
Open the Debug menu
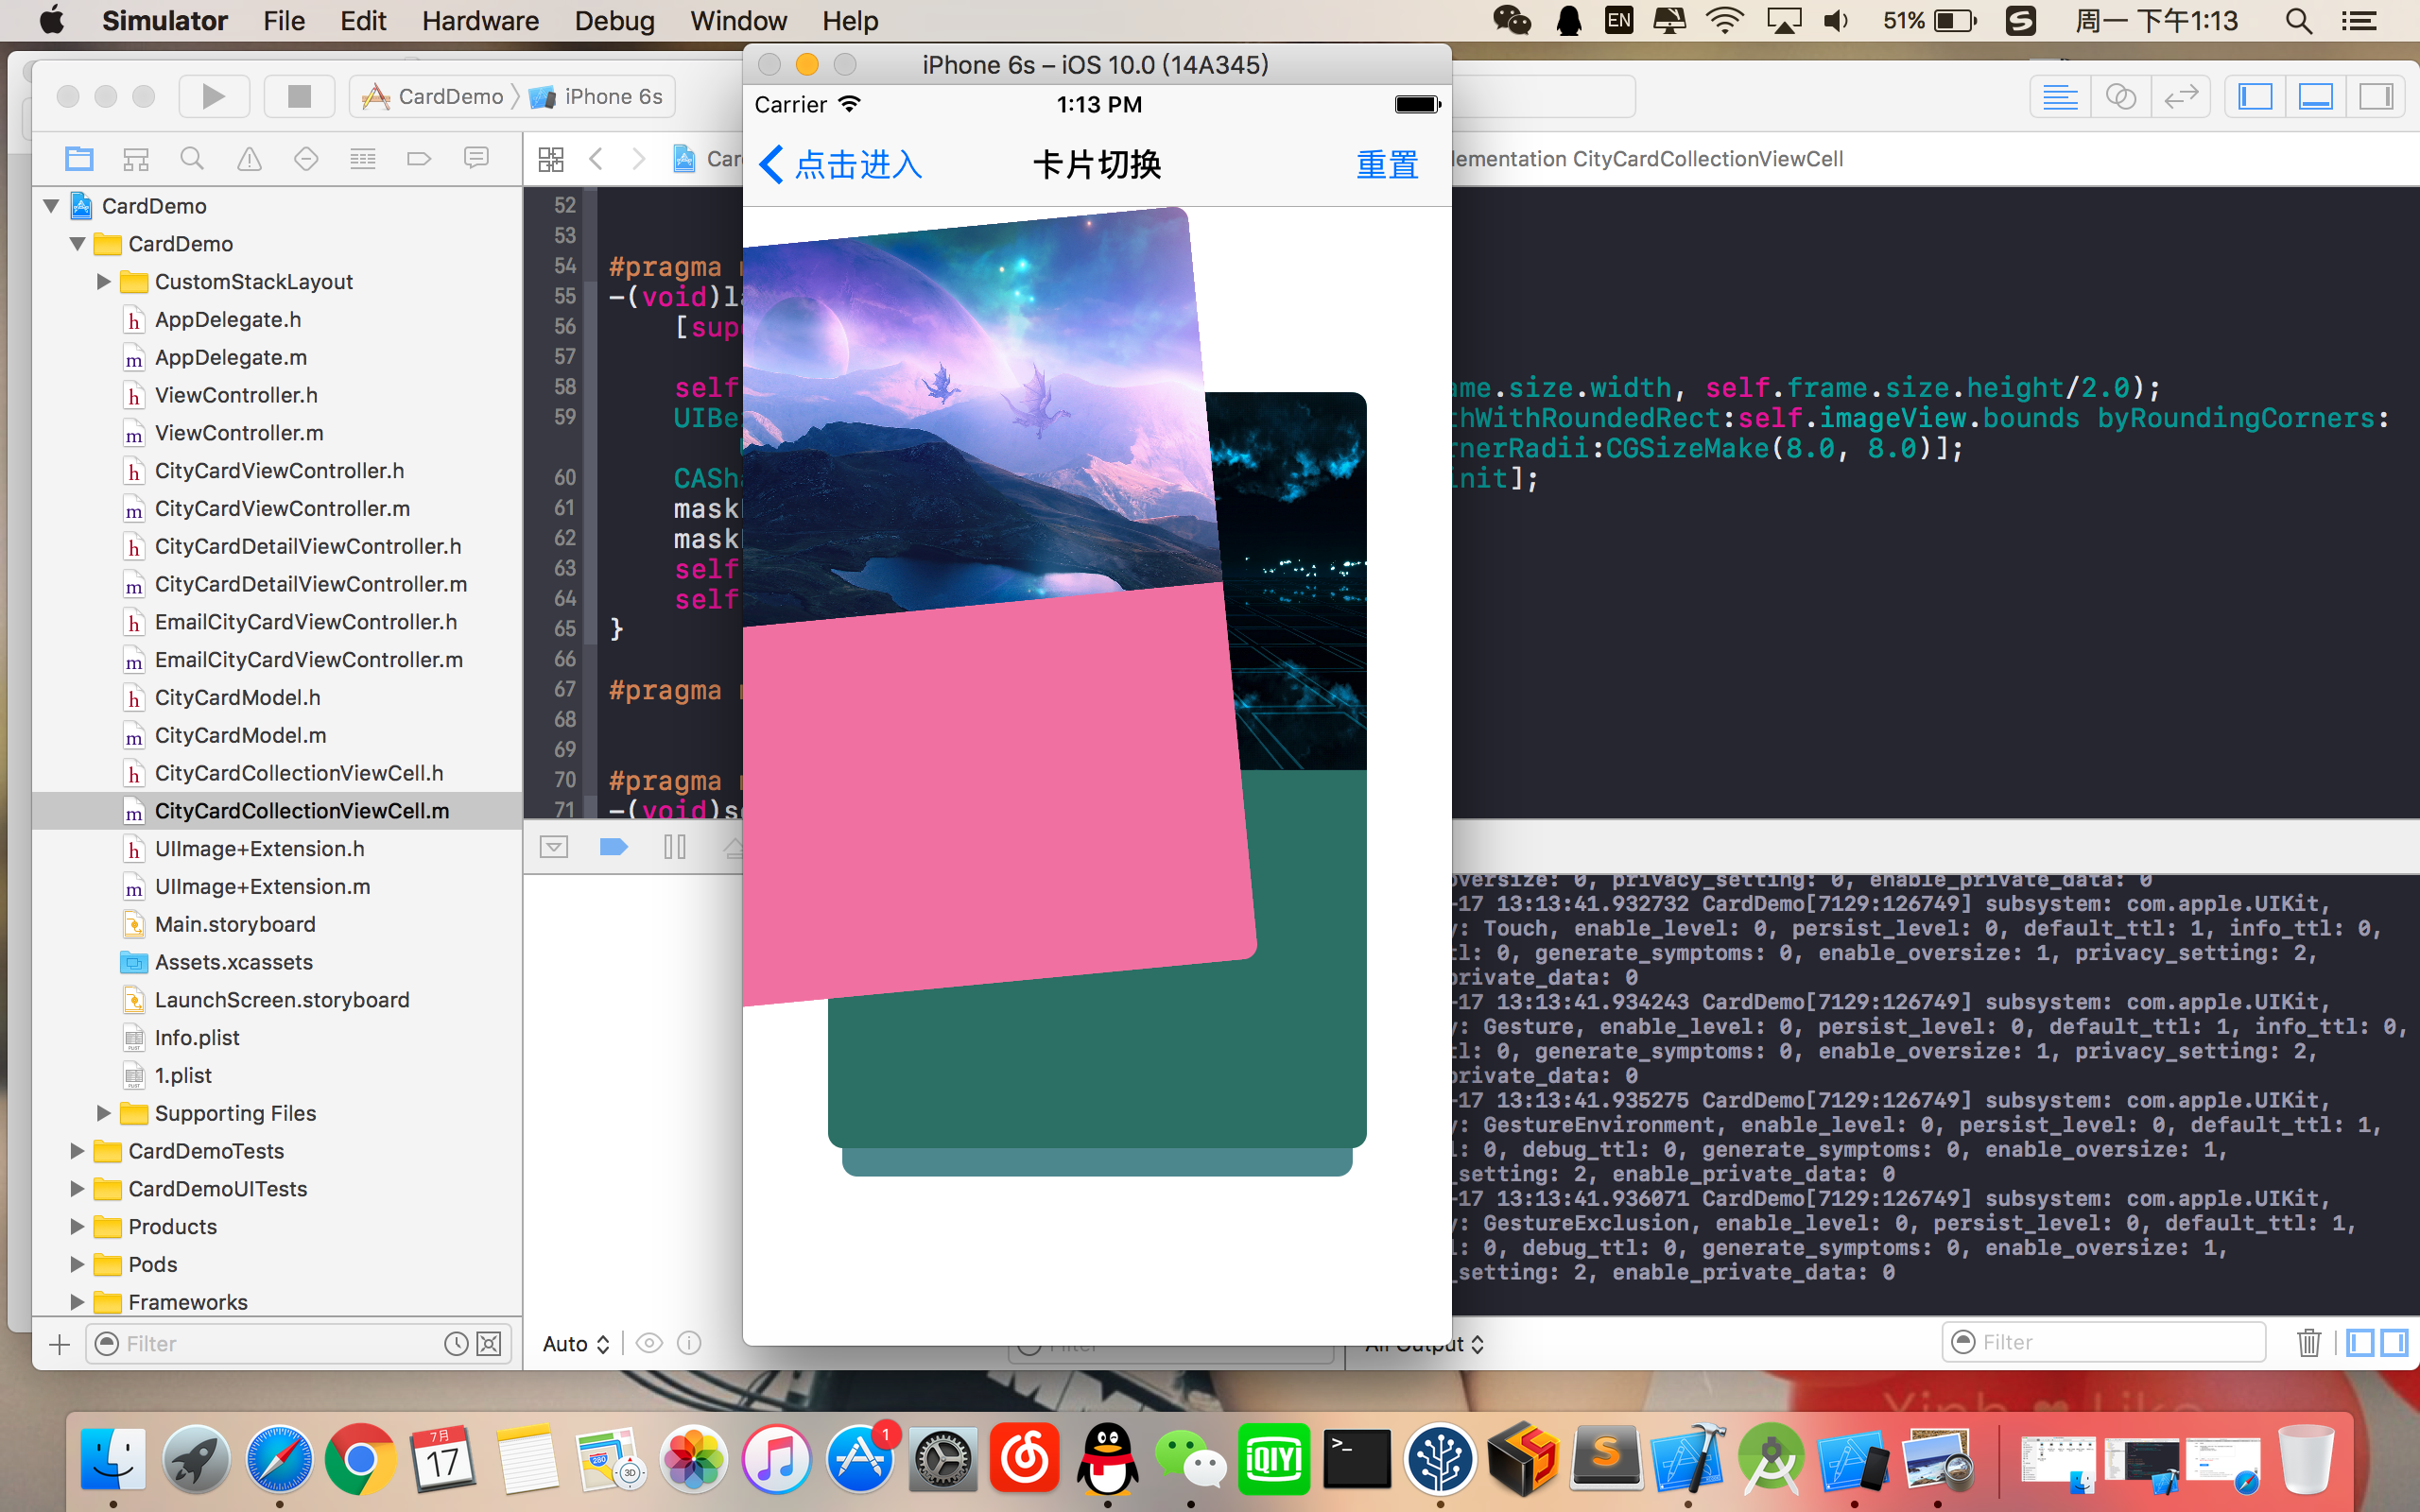pos(614,21)
